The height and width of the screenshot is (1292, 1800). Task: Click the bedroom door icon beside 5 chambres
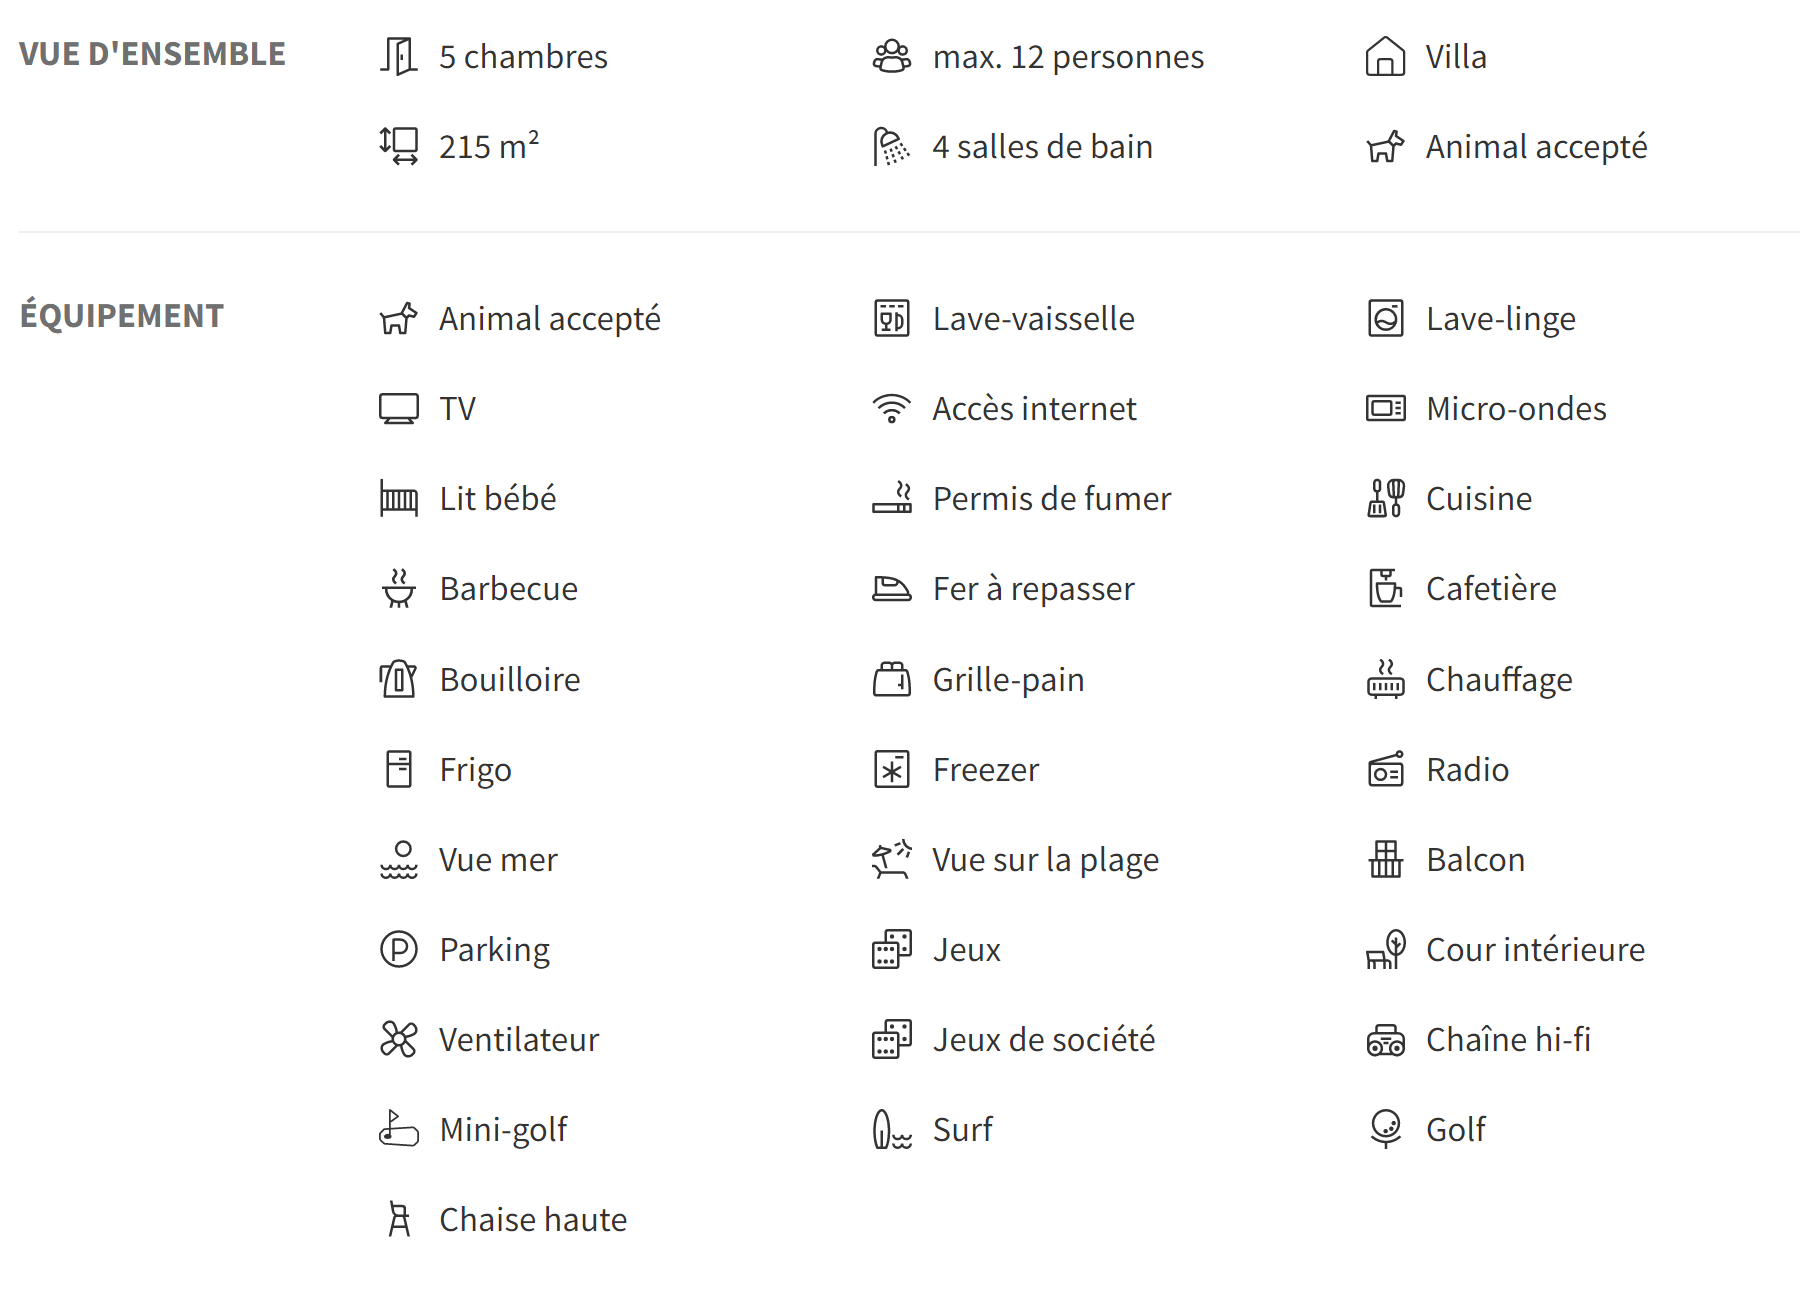[x=398, y=56]
